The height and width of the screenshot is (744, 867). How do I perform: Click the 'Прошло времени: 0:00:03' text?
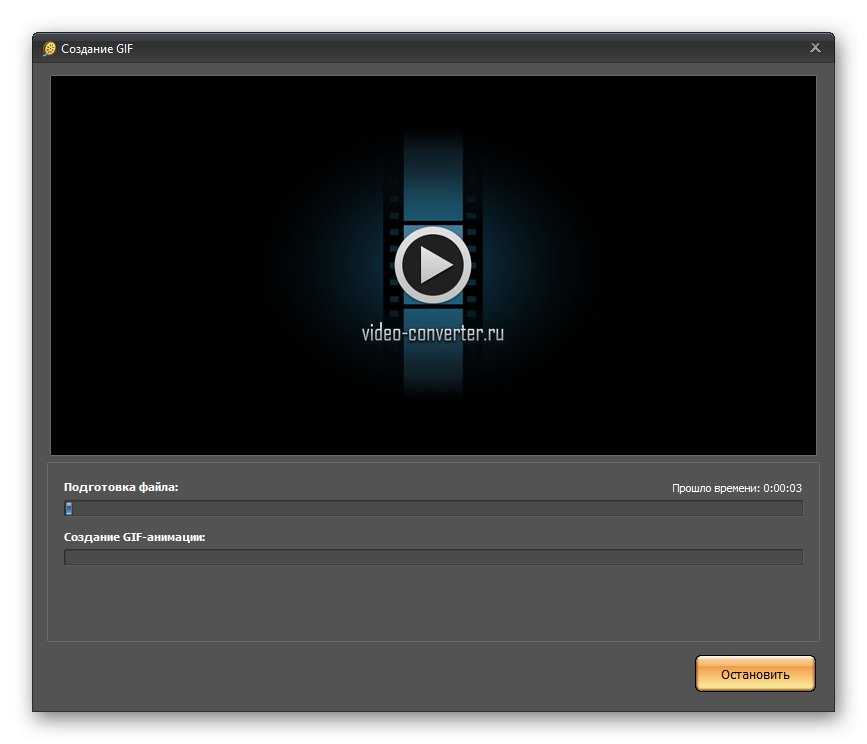click(x=737, y=488)
